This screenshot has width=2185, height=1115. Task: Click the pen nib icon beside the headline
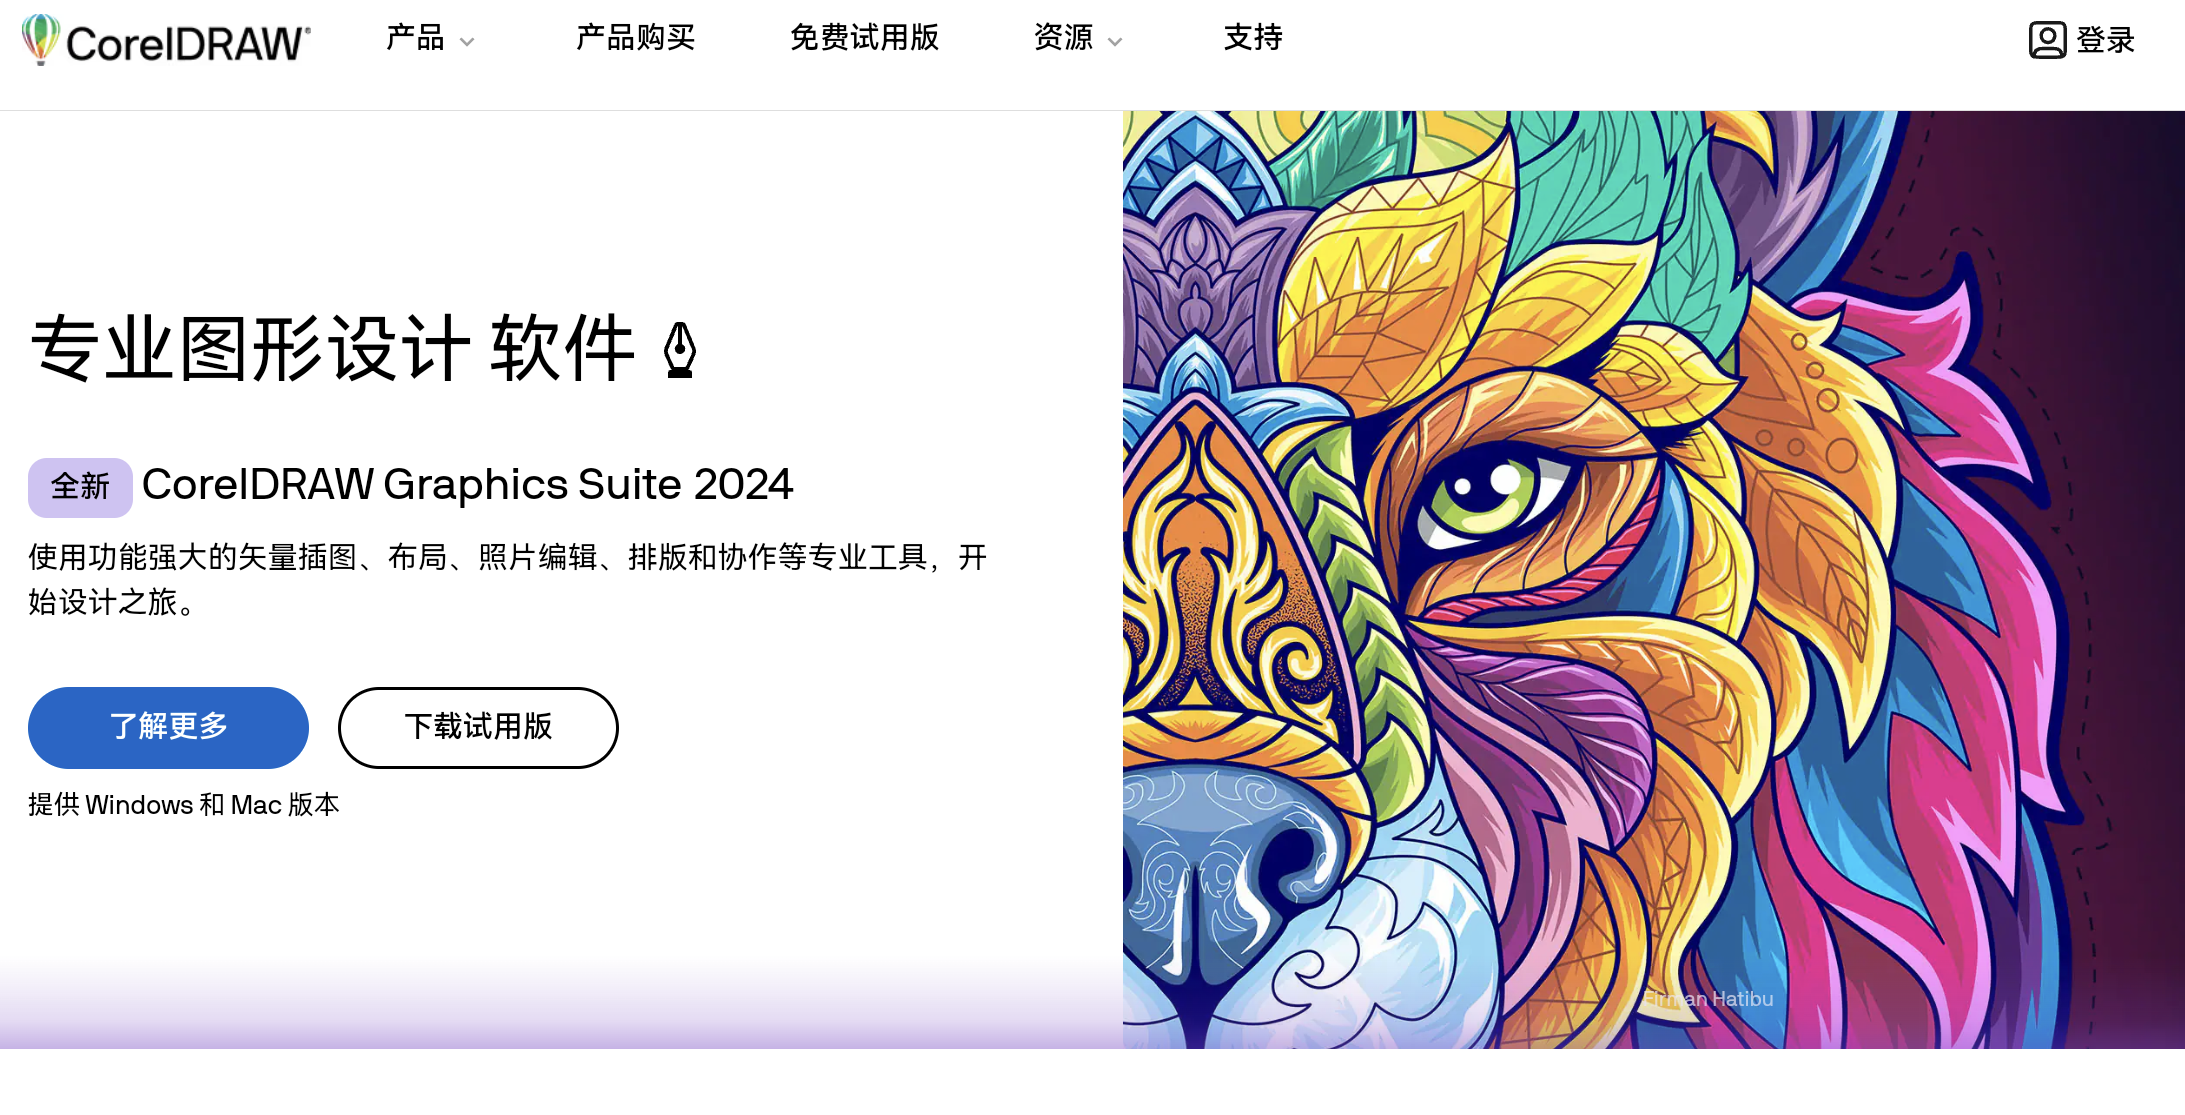pyautogui.click(x=680, y=349)
